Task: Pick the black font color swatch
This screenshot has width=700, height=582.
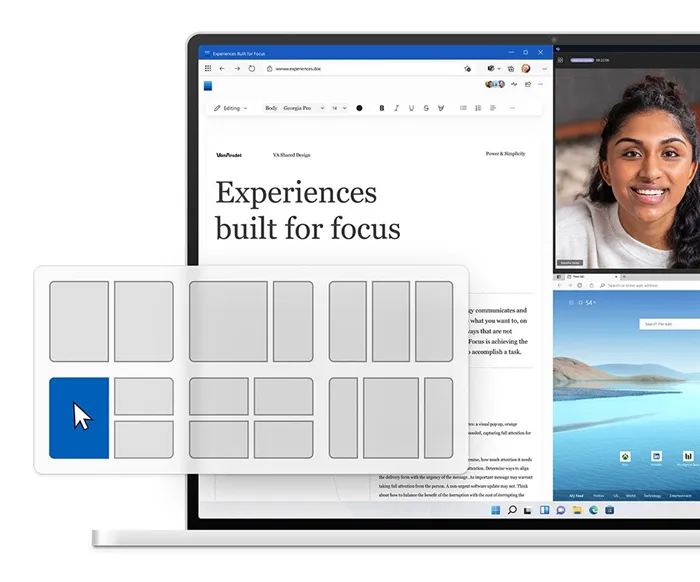Action: (359, 108)
